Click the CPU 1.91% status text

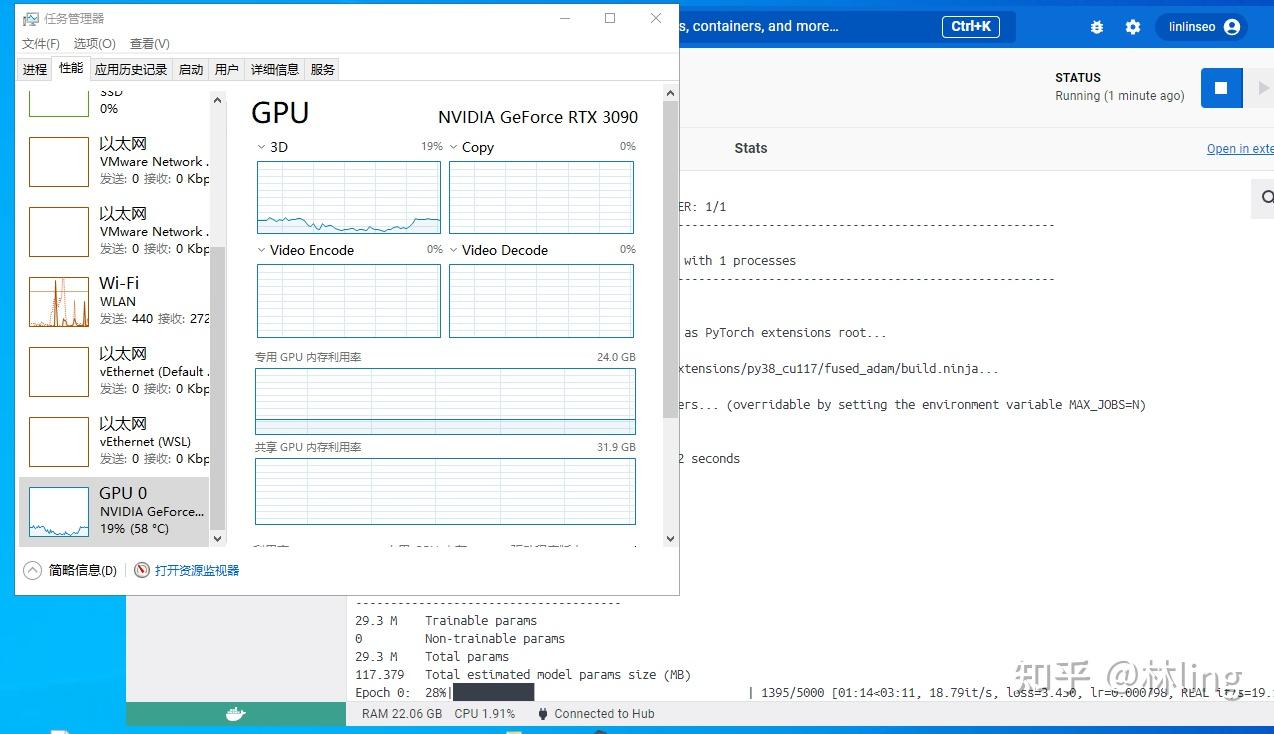(485, 714)
